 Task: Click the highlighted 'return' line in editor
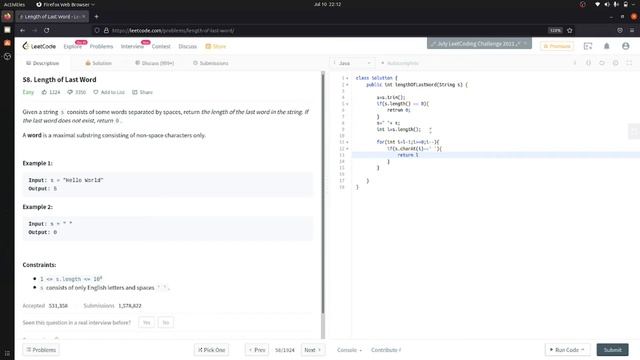(x=496, y=155)
